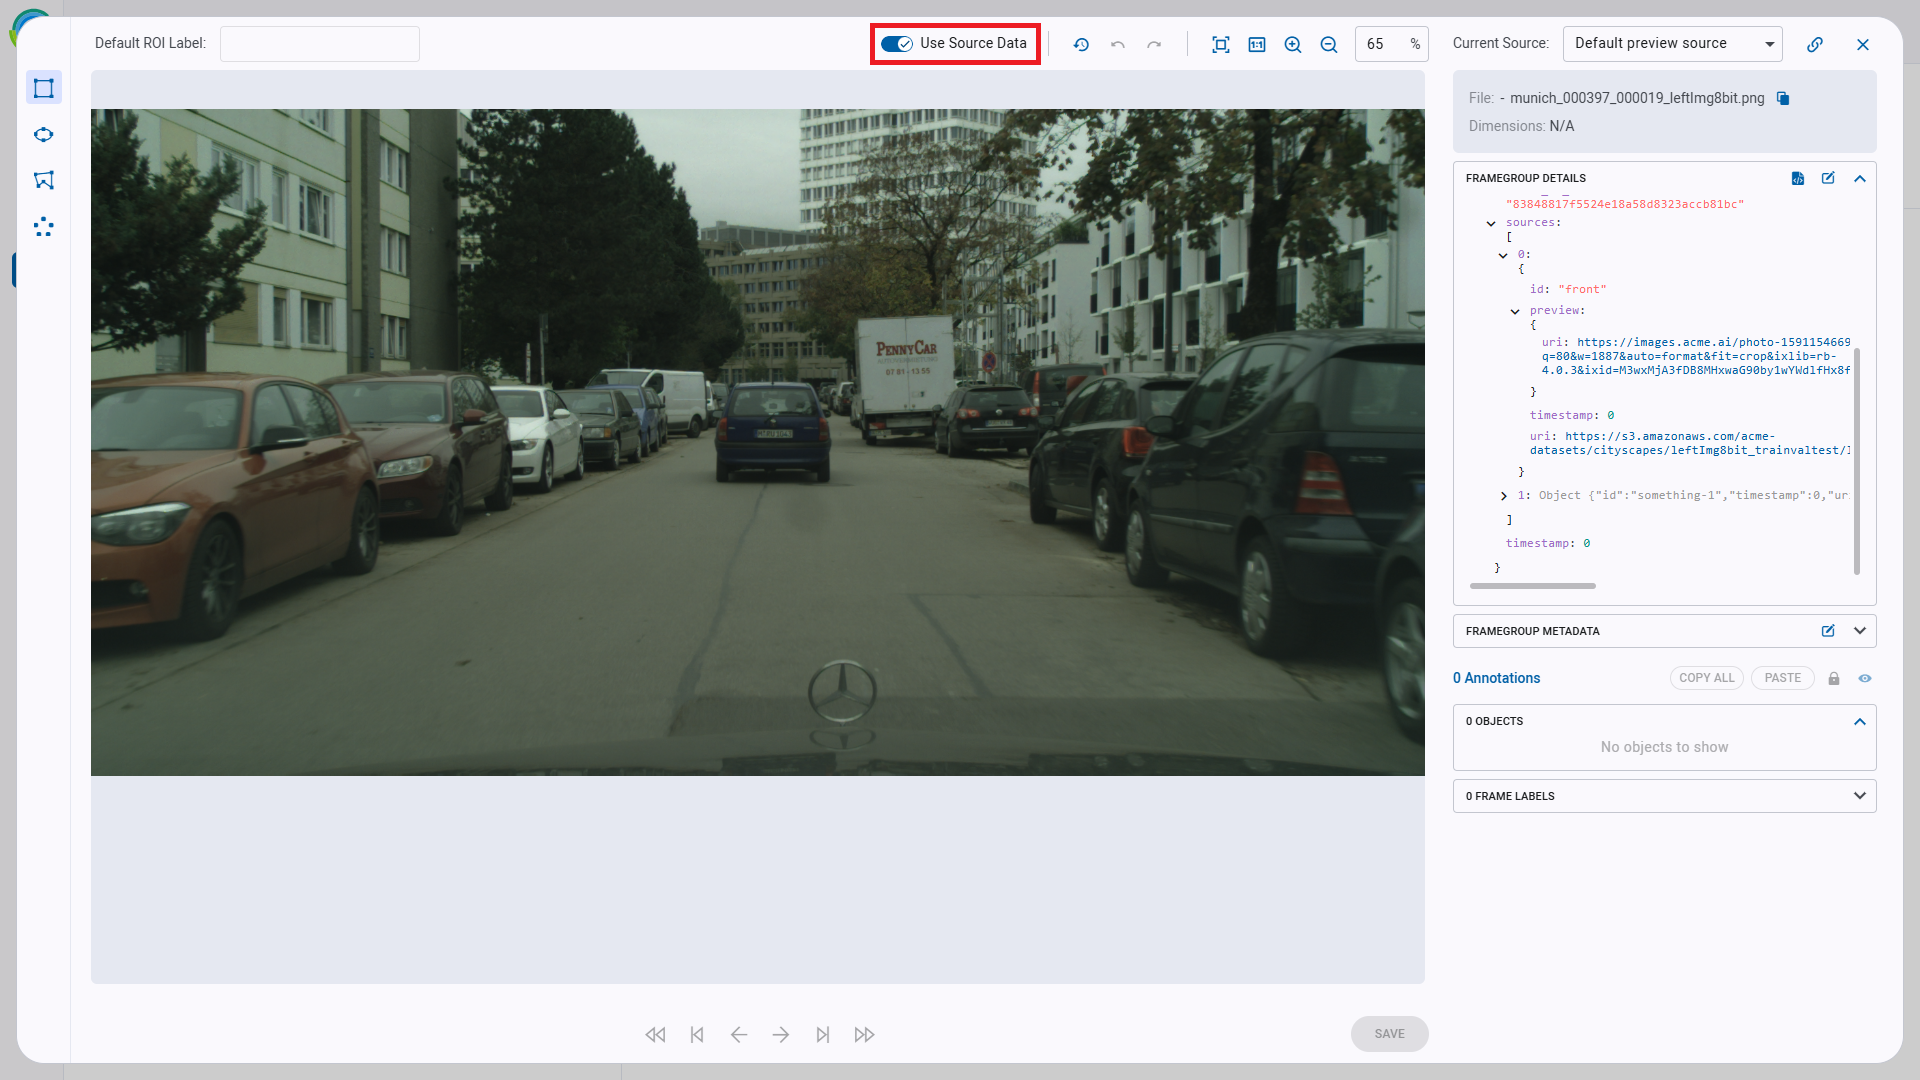Select the bounding box annotation tool
This screenshot has width=1920, height=1080.
[x=44, y=87]
